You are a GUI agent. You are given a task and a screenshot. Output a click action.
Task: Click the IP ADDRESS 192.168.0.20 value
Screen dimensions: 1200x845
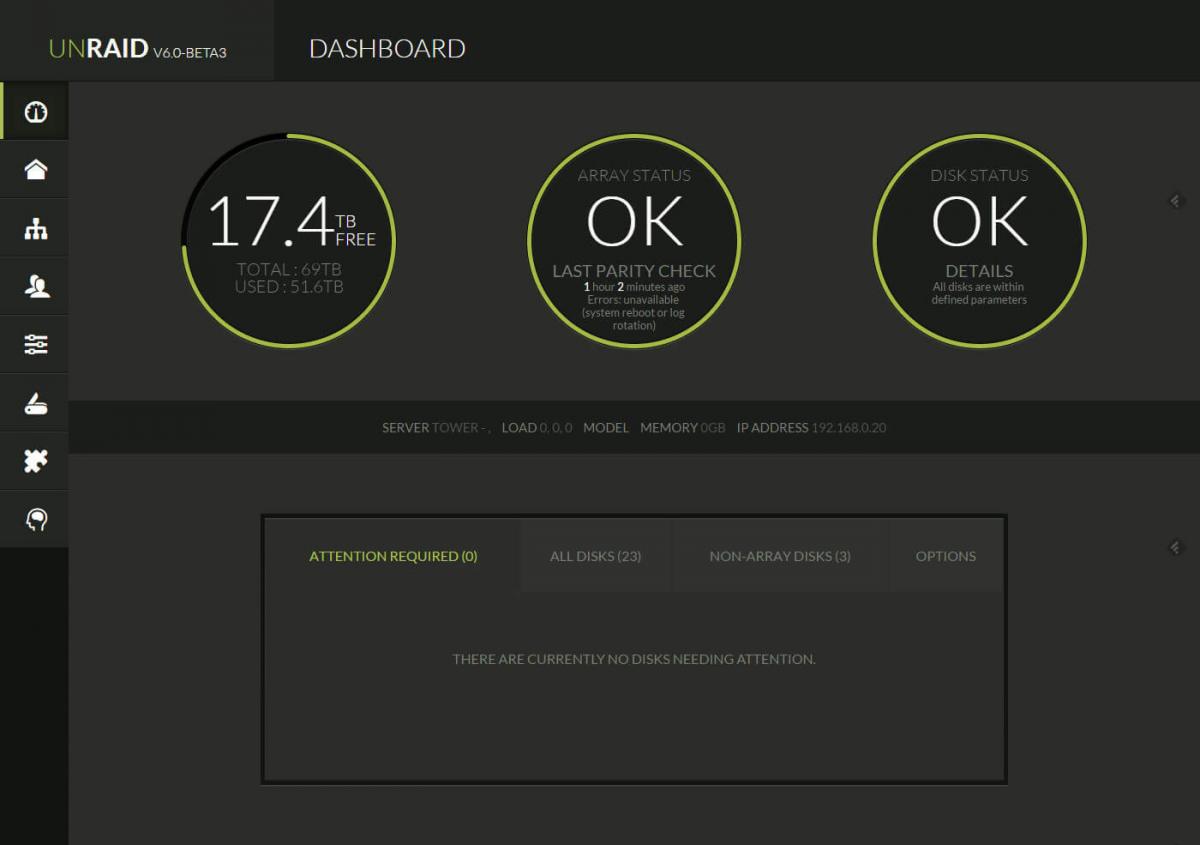point(811,428)
